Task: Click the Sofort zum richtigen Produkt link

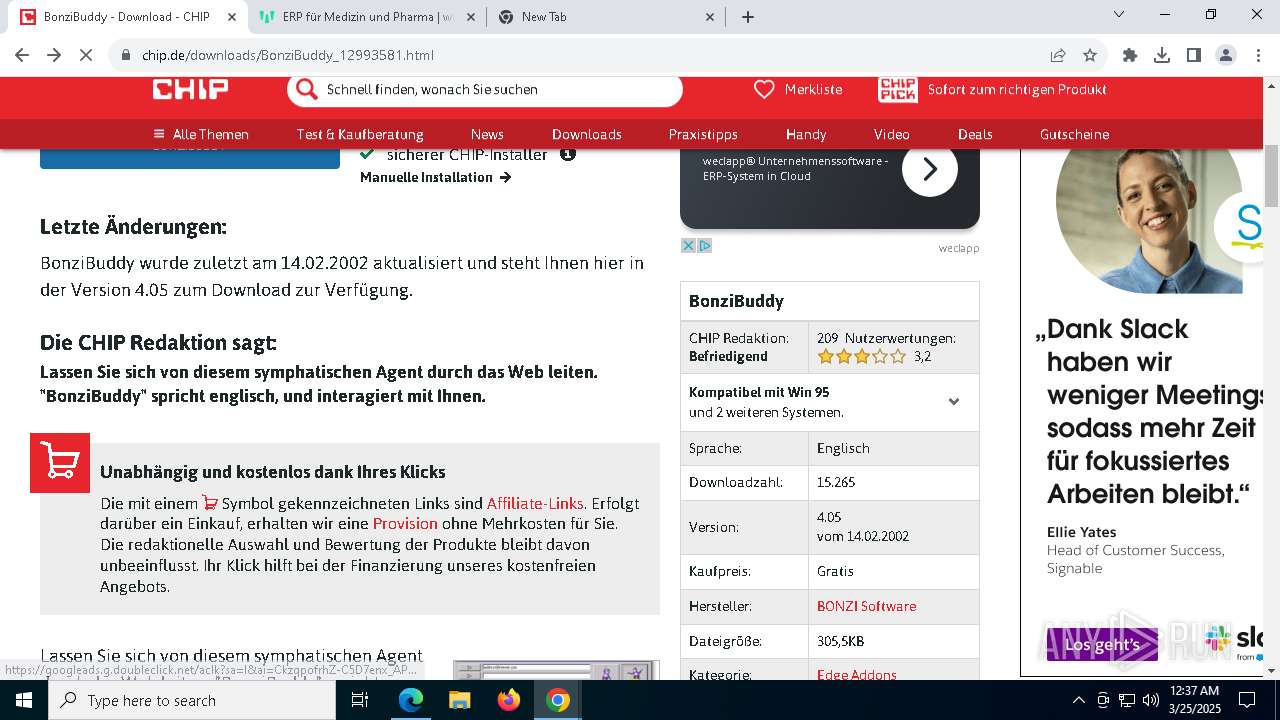Action: [x=1017, y=89]
